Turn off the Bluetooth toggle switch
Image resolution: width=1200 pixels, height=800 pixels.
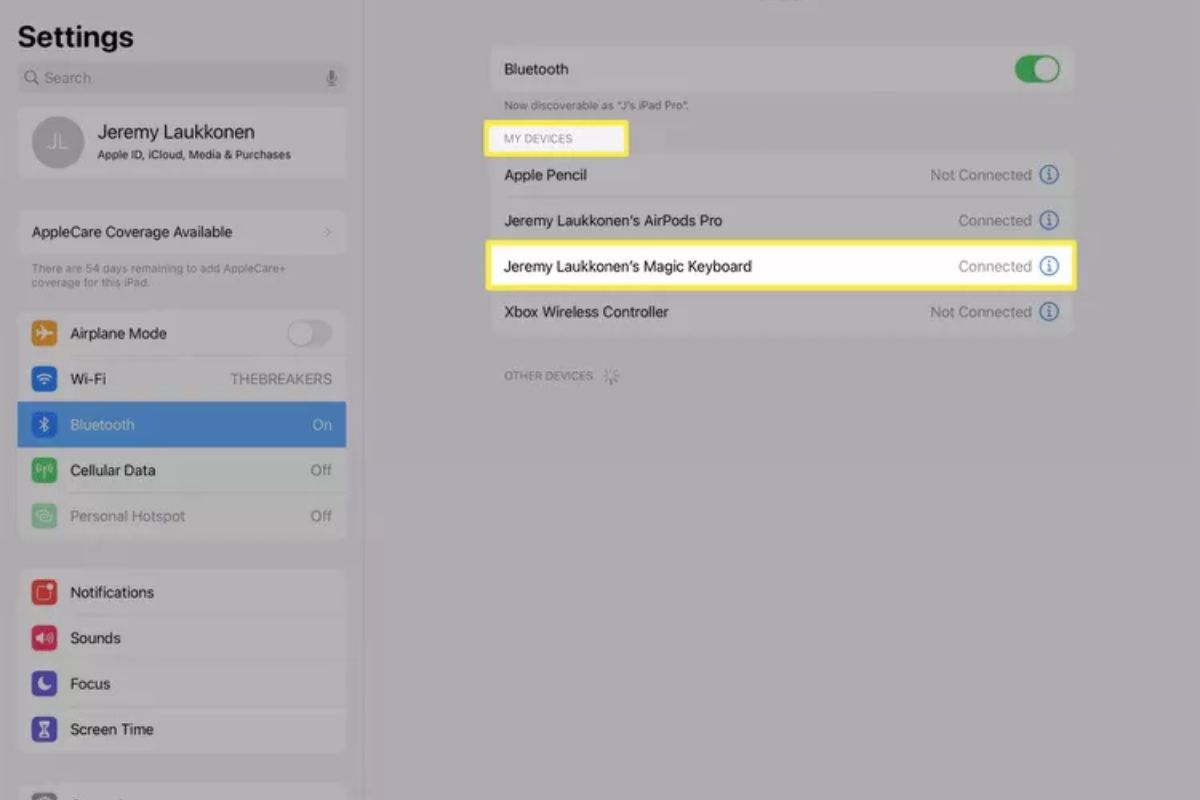1036,69
